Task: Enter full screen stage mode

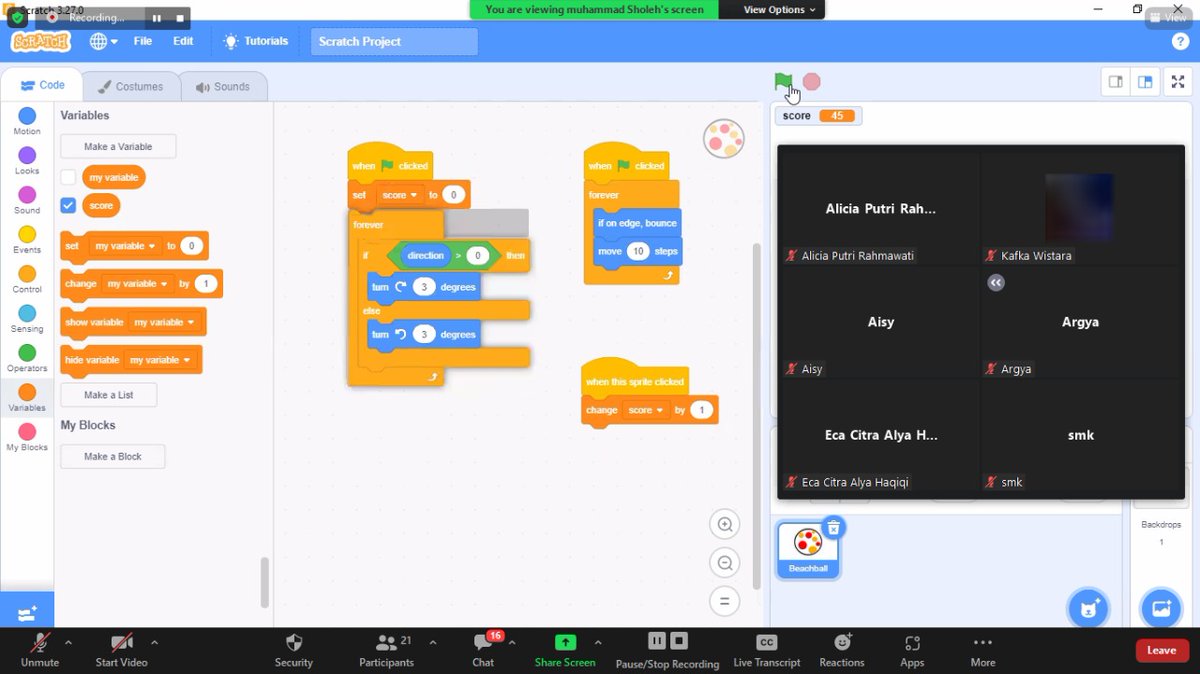Action: [1176, 82]
